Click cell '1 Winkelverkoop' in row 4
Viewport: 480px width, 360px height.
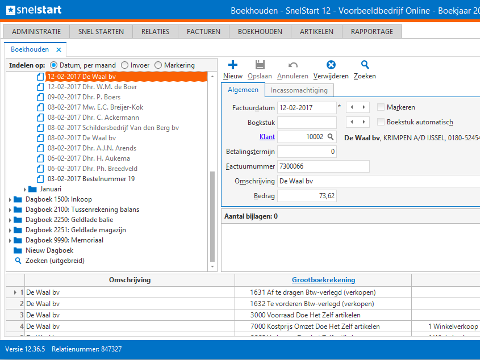click(x=446, y=326)
